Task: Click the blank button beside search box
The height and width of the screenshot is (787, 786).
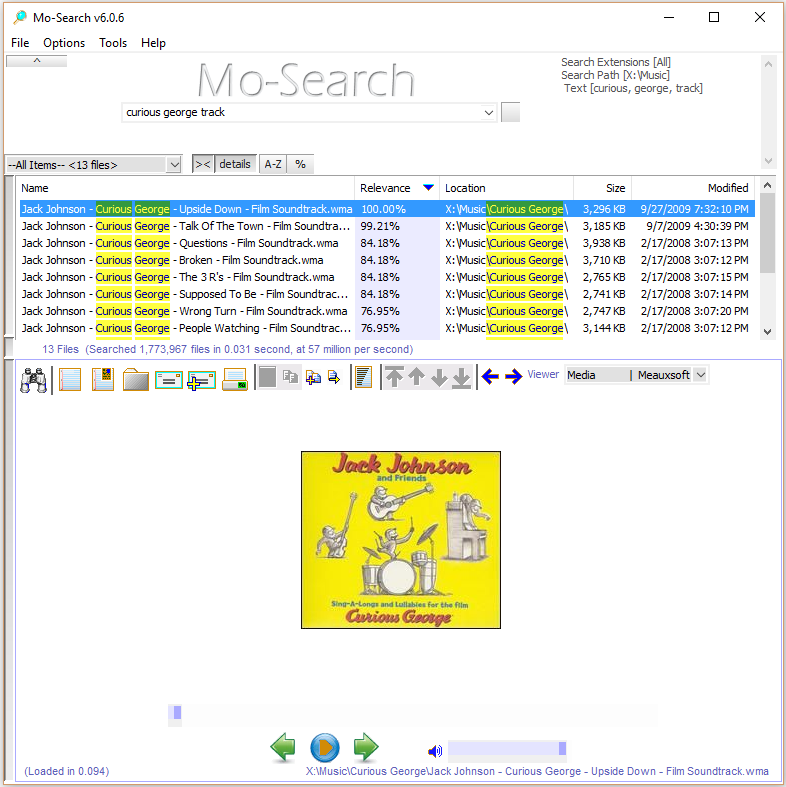Action: coord(510,112)
